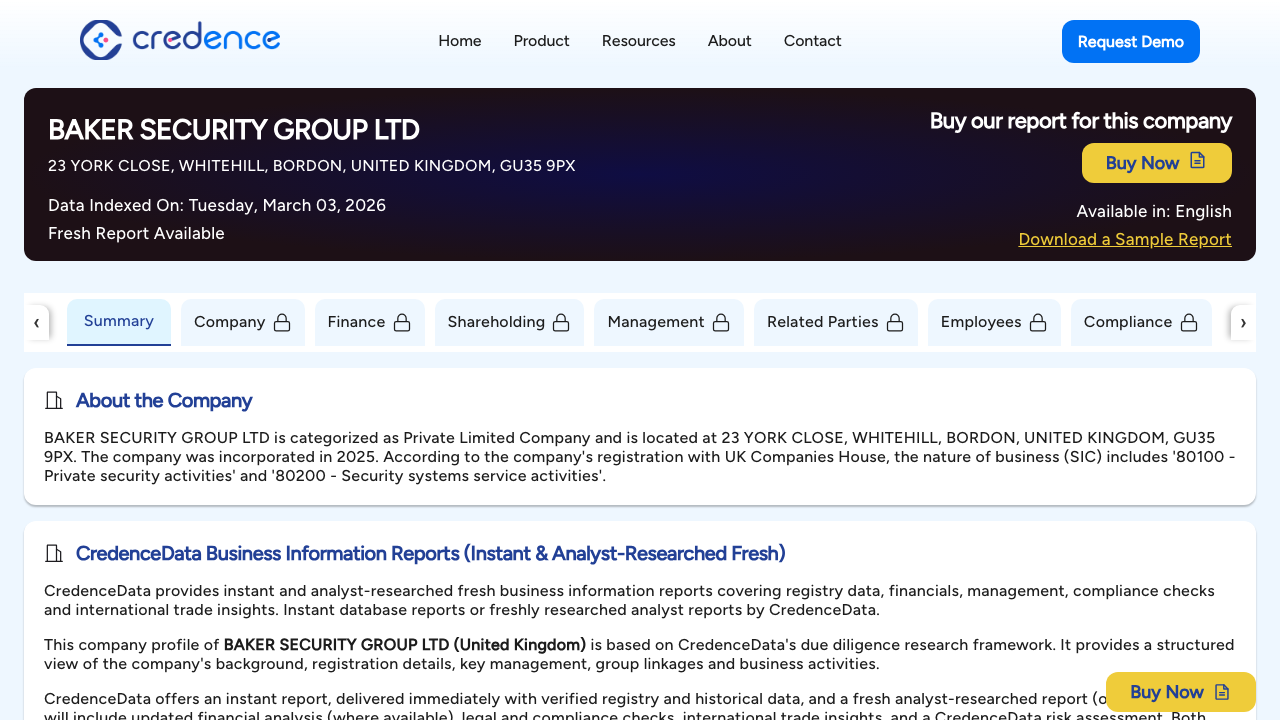This screenshot has width=1280, height=720.
Task: Click the lock icon on the Compliance tab
Action: tap(1189, 322)
